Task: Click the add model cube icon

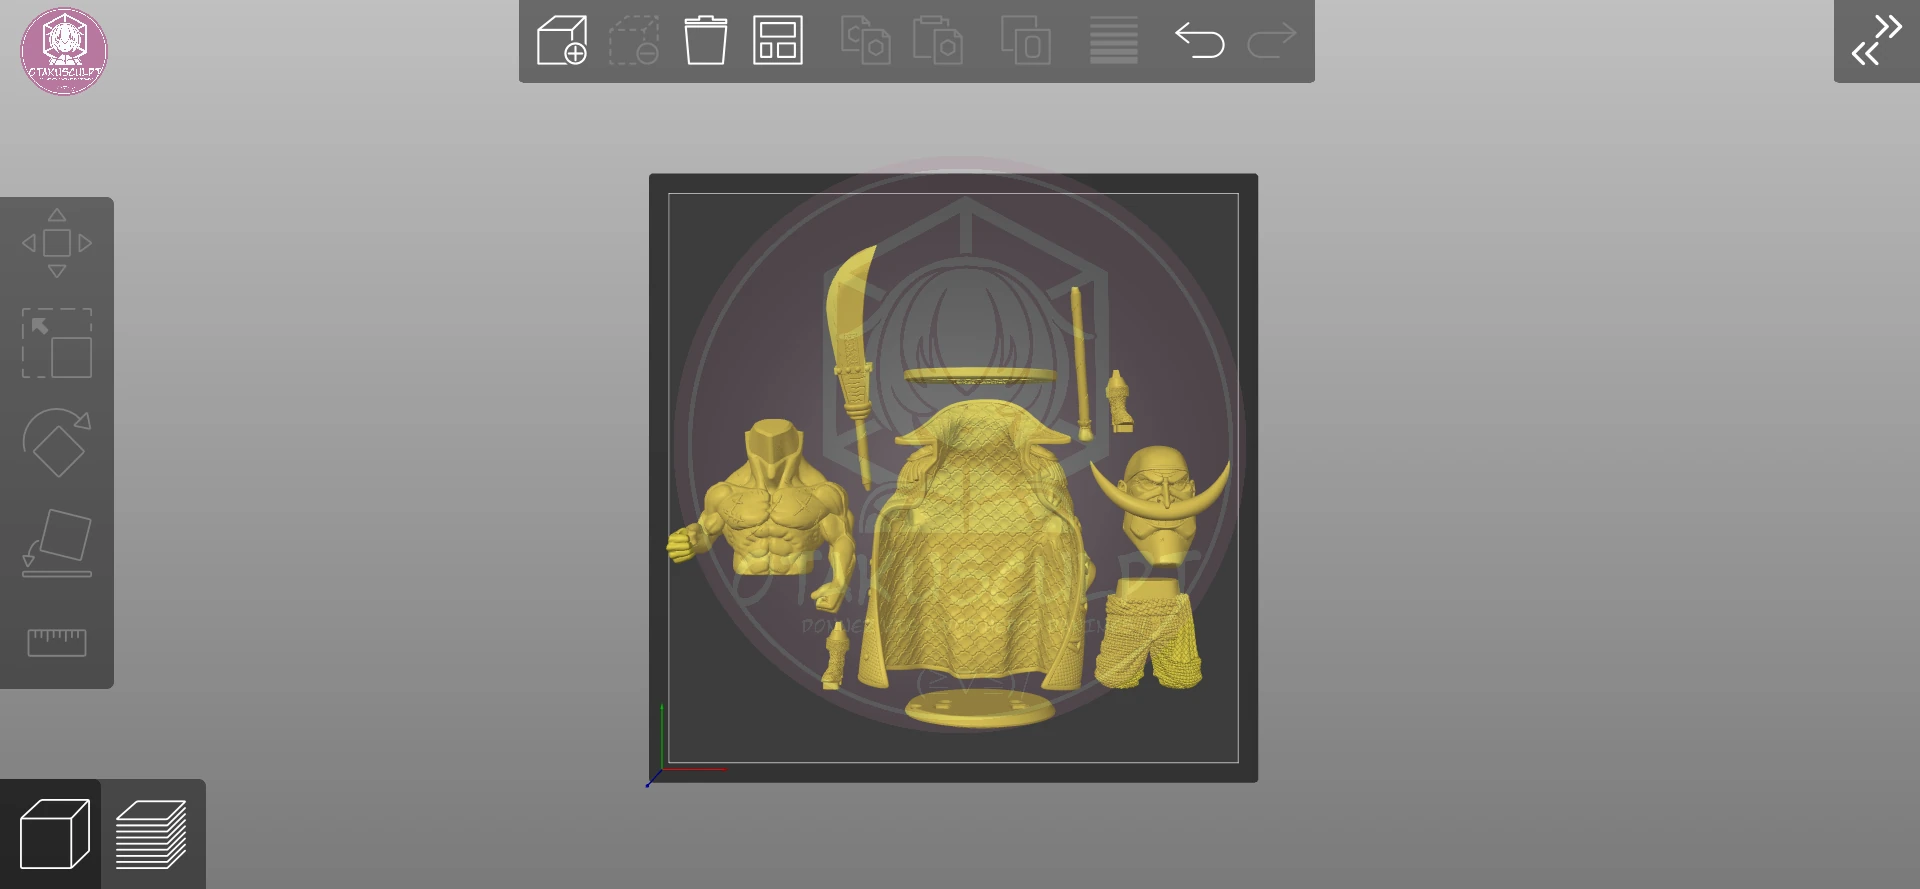Action: pyautogui.click(x=561, y=41)
